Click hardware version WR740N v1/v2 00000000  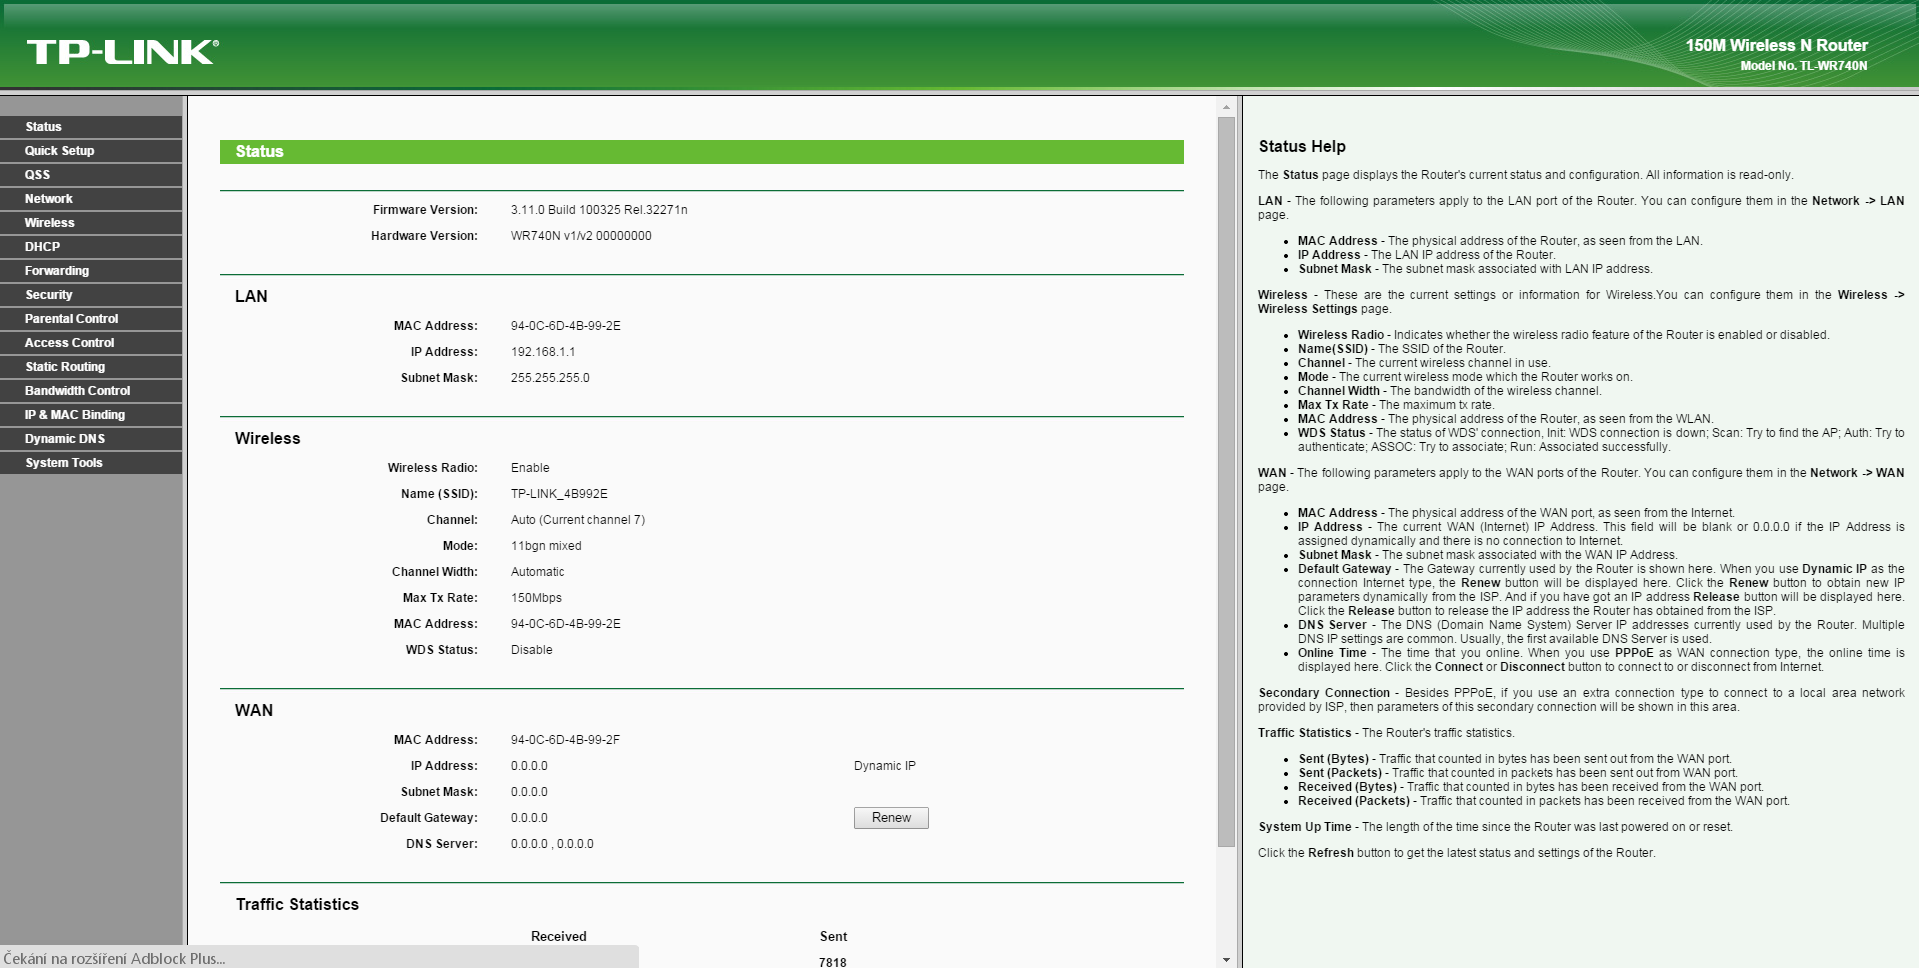pos(581,236)
